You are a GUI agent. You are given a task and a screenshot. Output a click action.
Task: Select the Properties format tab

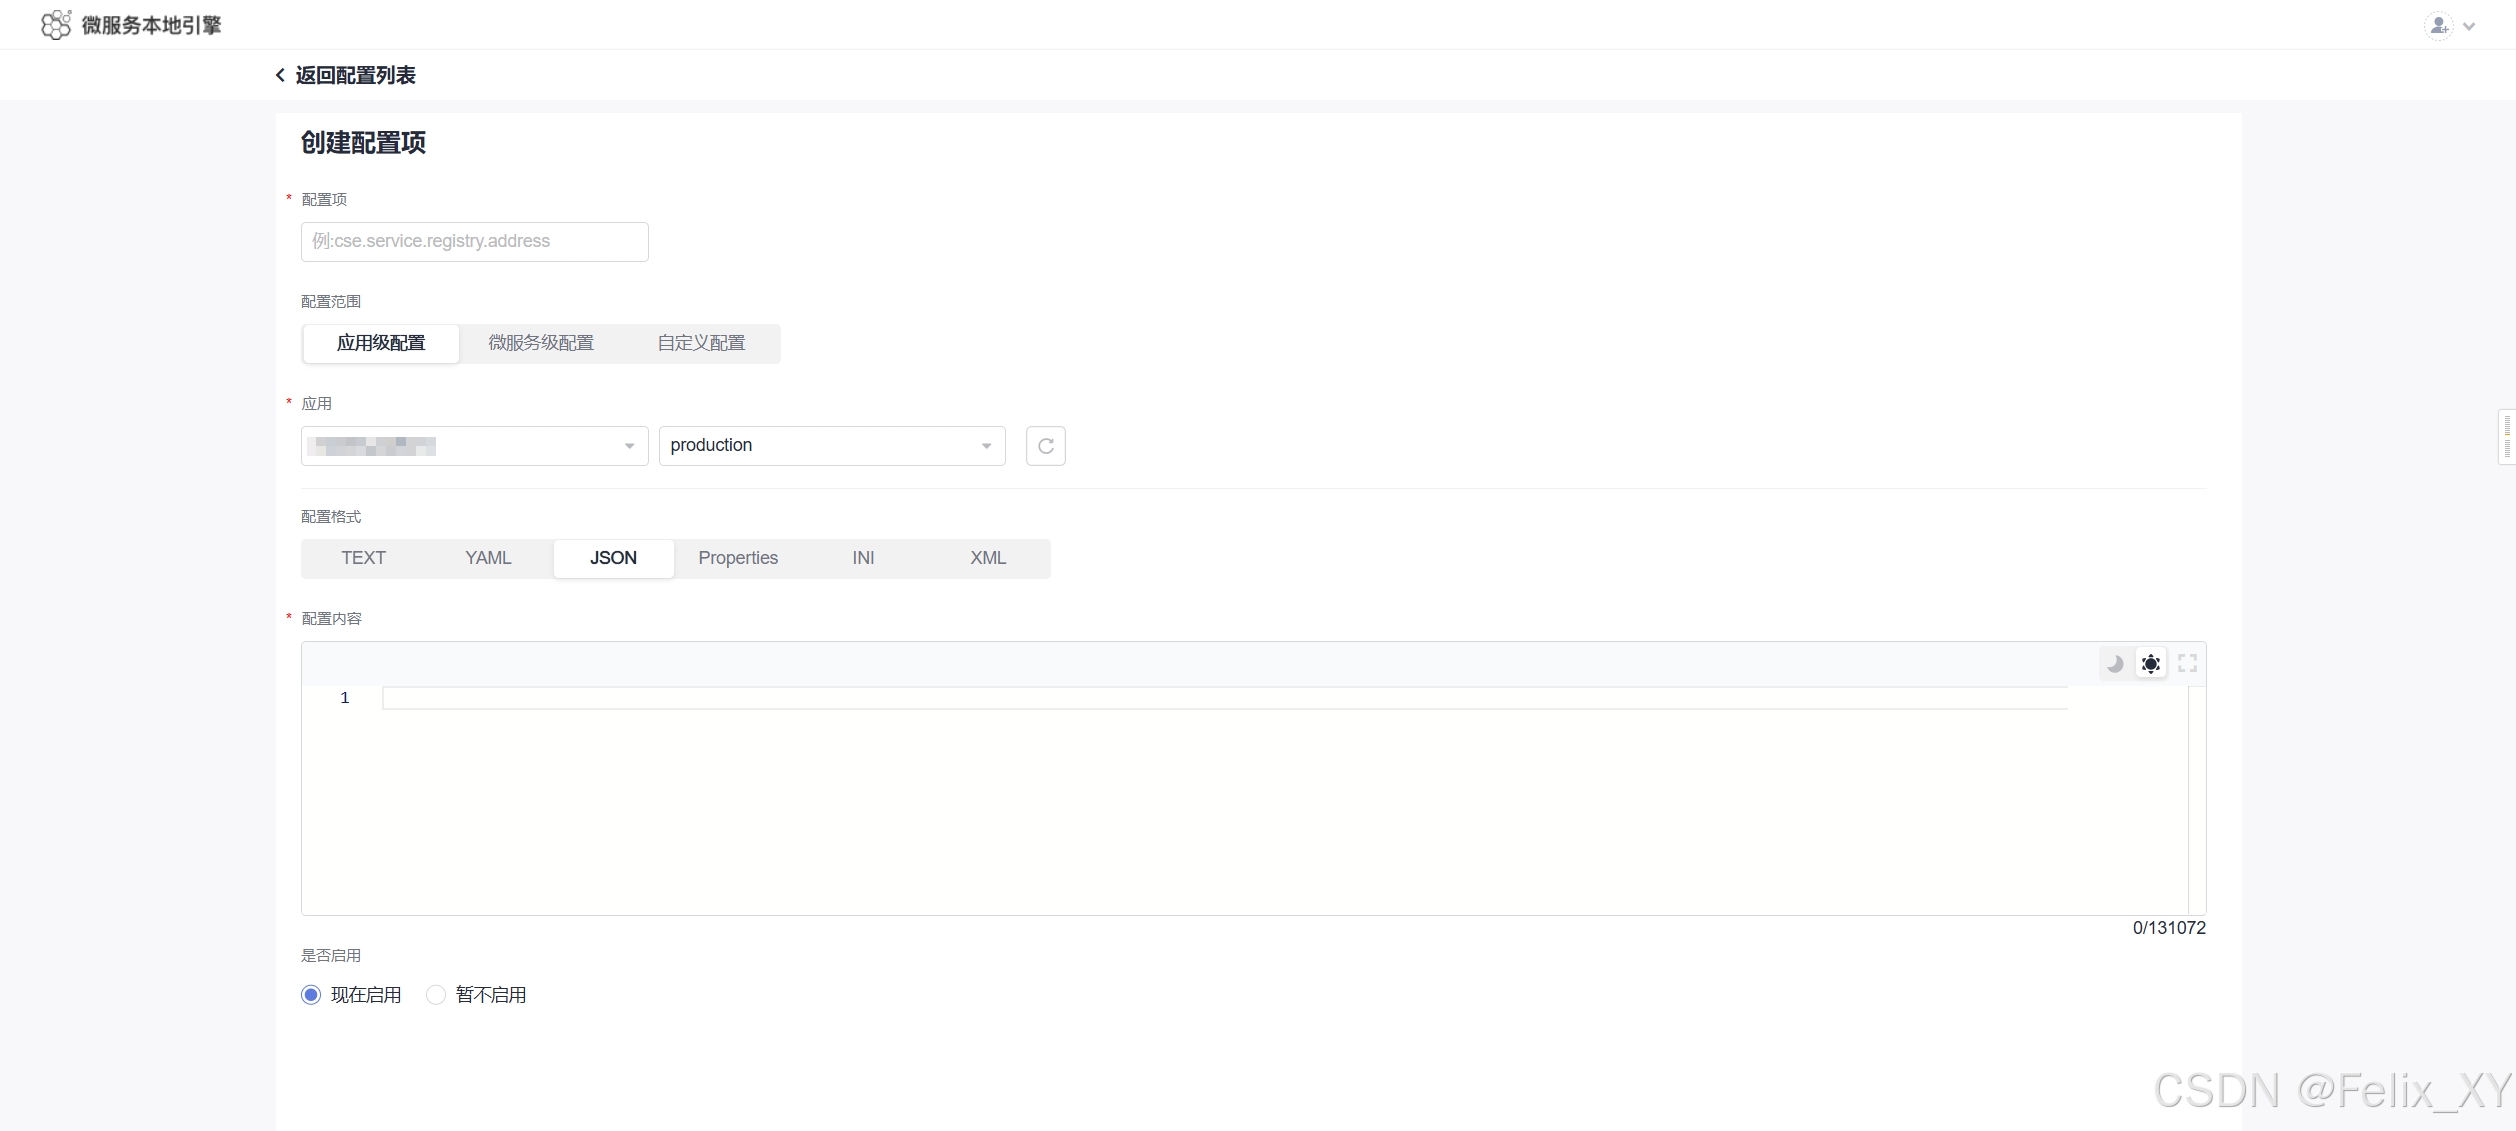738,558
